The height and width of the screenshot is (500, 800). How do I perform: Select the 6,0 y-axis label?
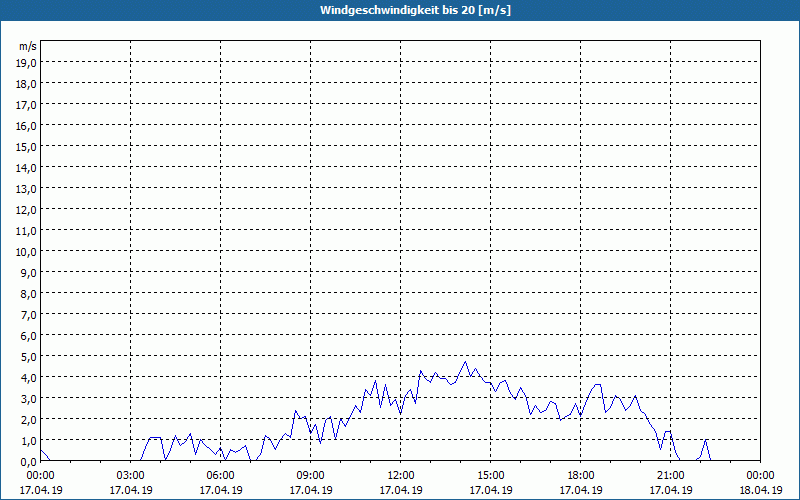pos(29,336)
